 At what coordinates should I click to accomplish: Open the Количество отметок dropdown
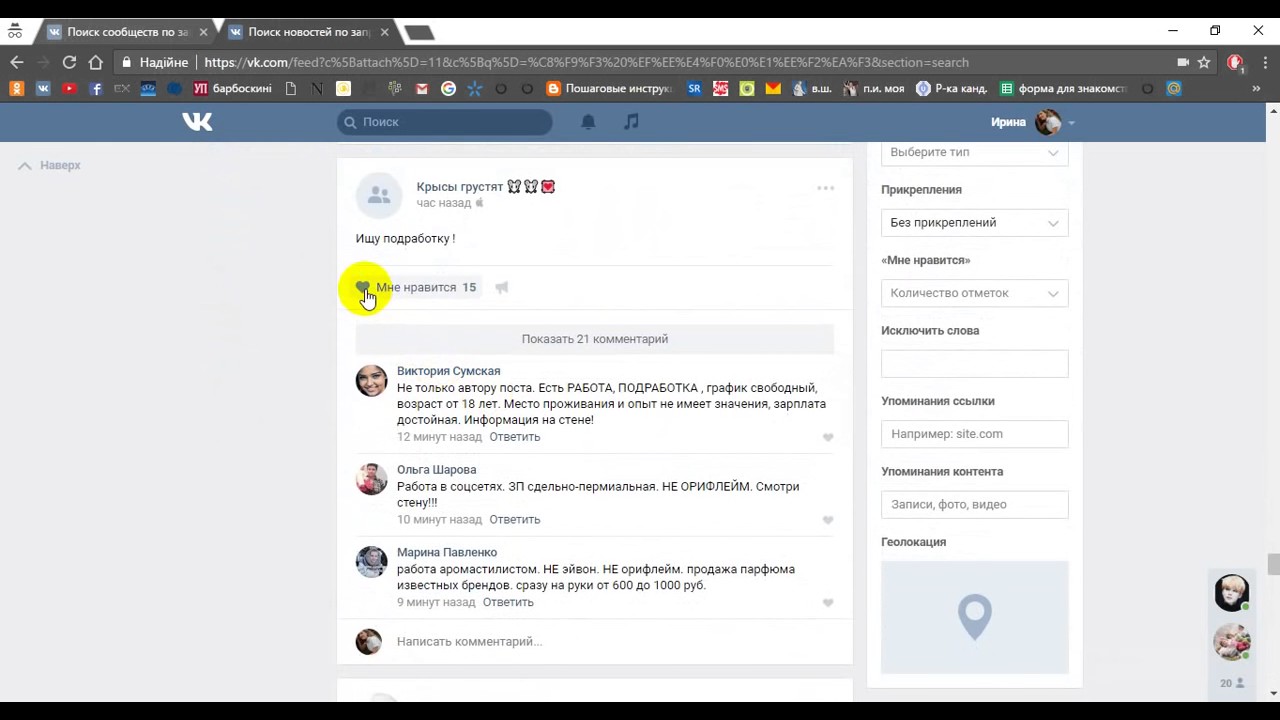974,293
